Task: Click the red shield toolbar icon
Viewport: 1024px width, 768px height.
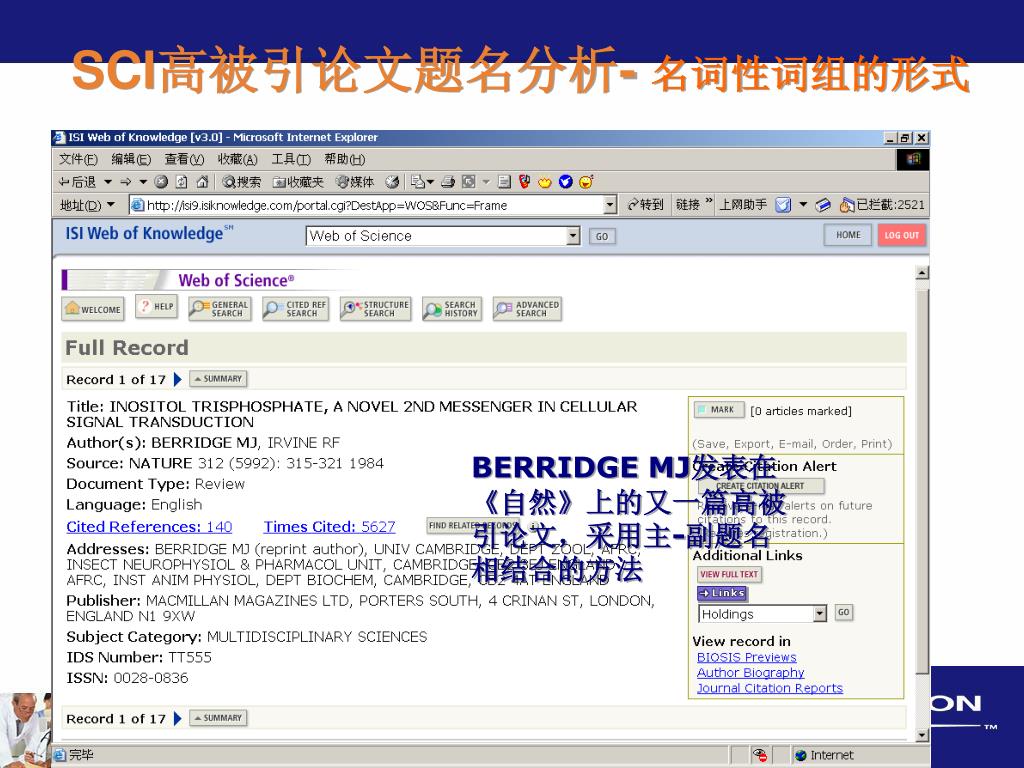Action: 524,182
